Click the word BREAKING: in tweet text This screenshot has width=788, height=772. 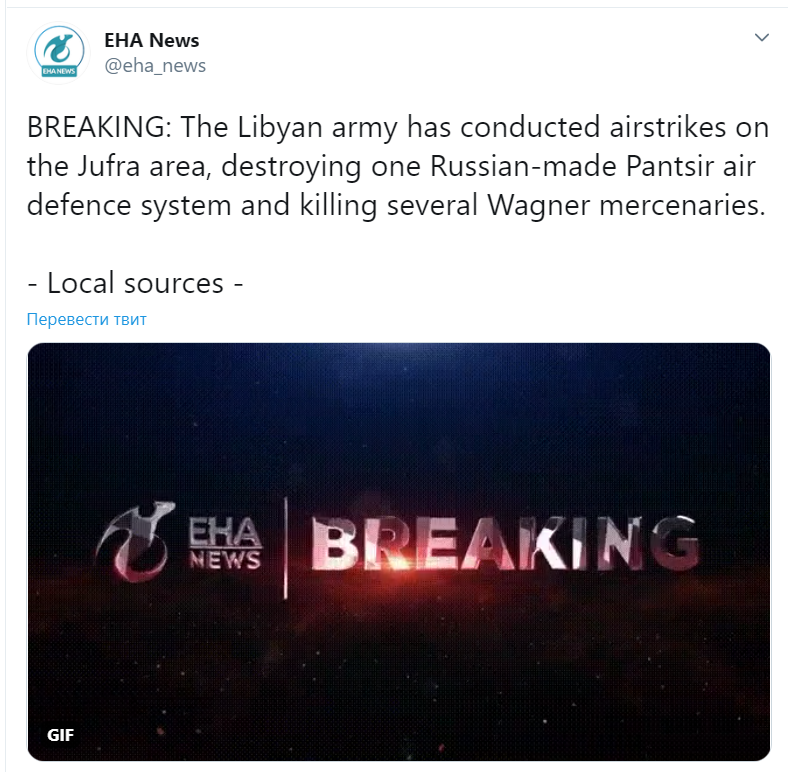pos(100,127)
